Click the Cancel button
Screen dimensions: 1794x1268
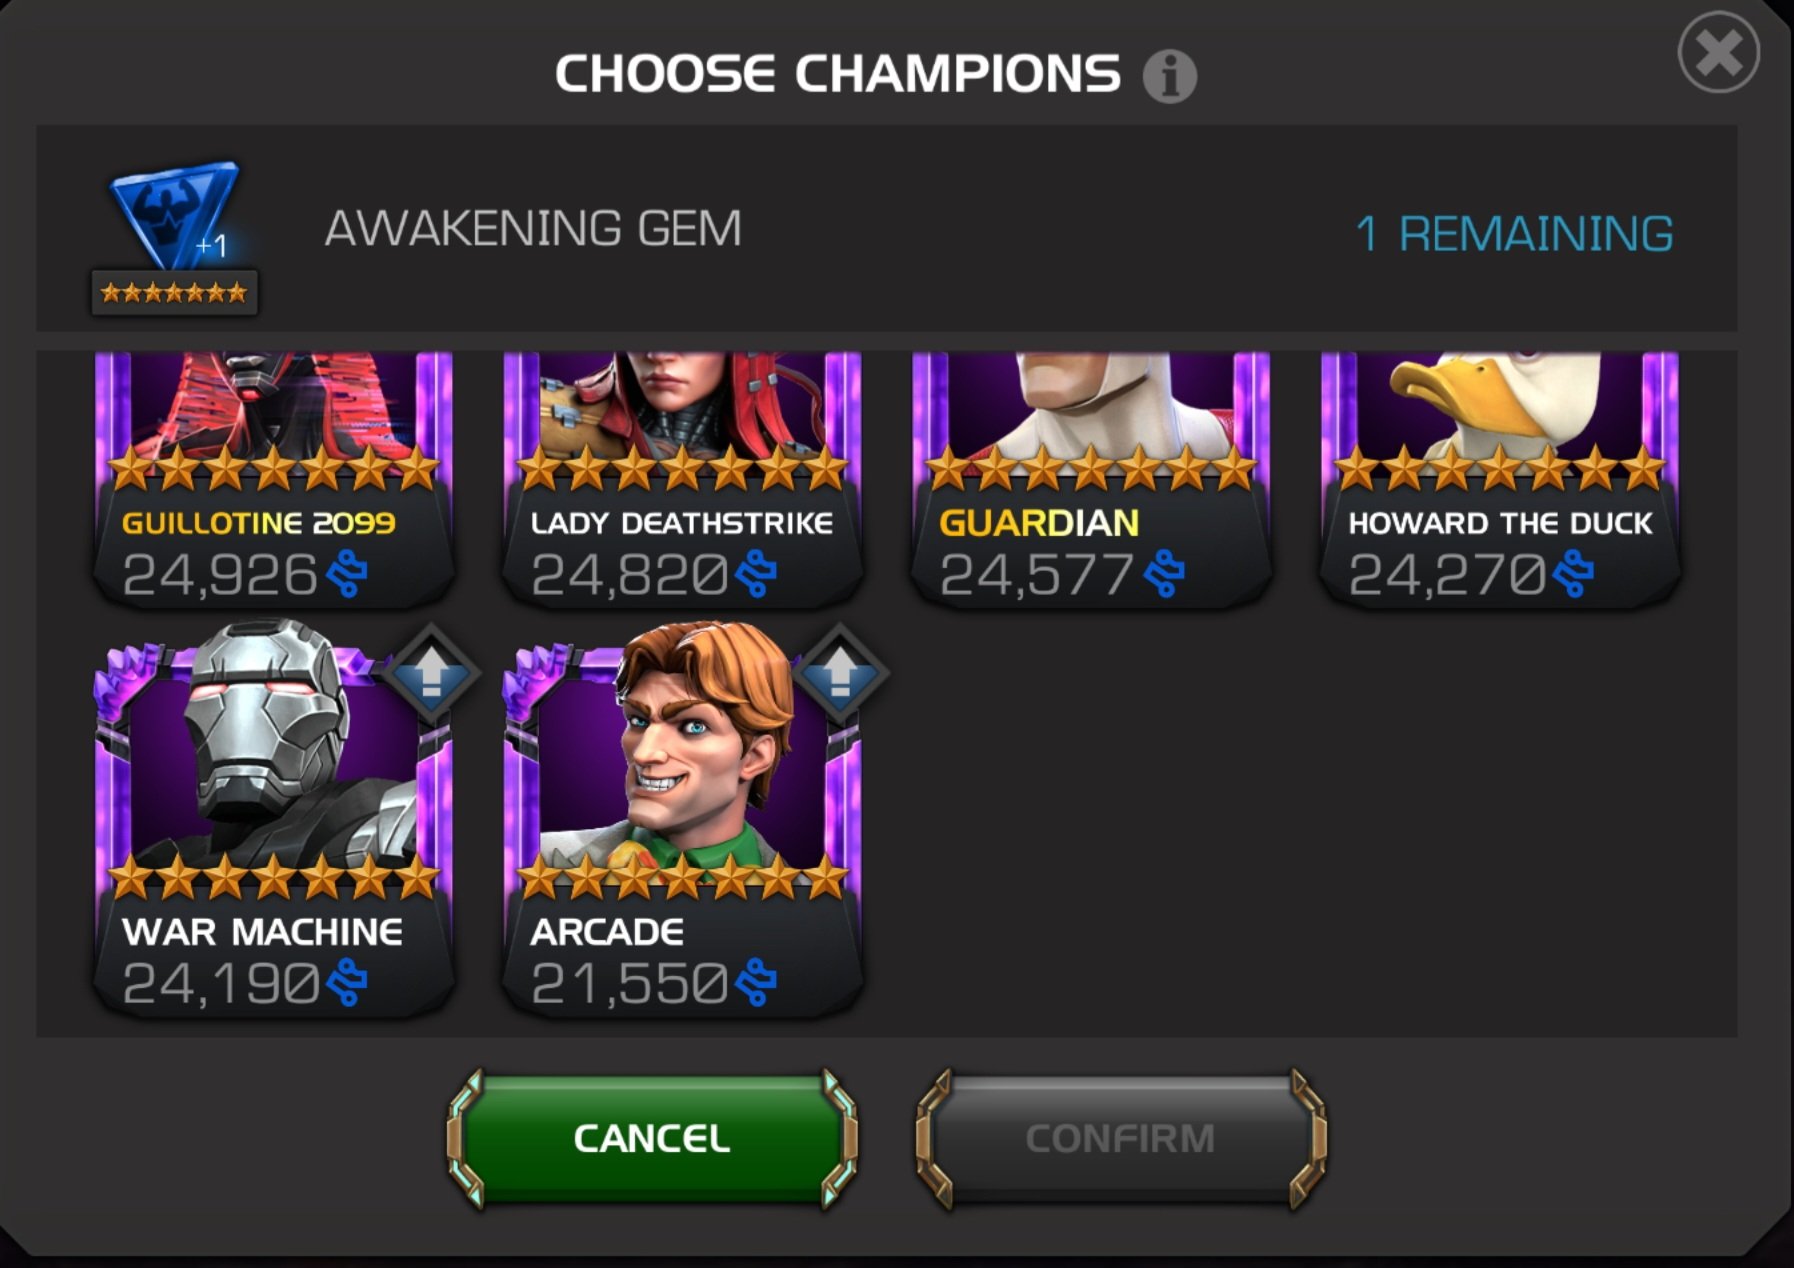652,1138
